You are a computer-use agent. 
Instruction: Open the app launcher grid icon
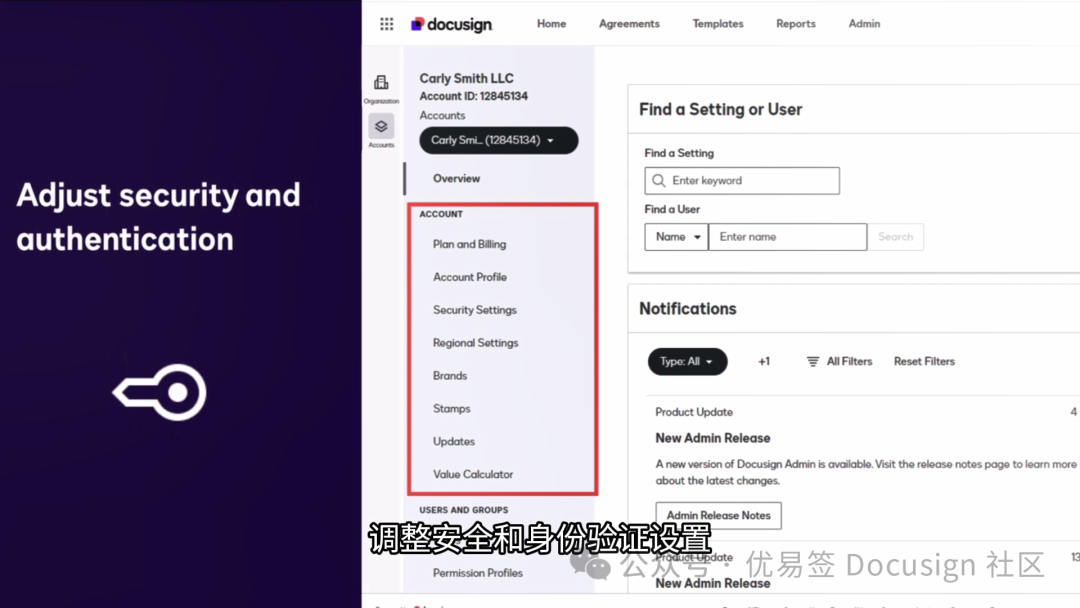pyautogui.click(x=386, y=24)
